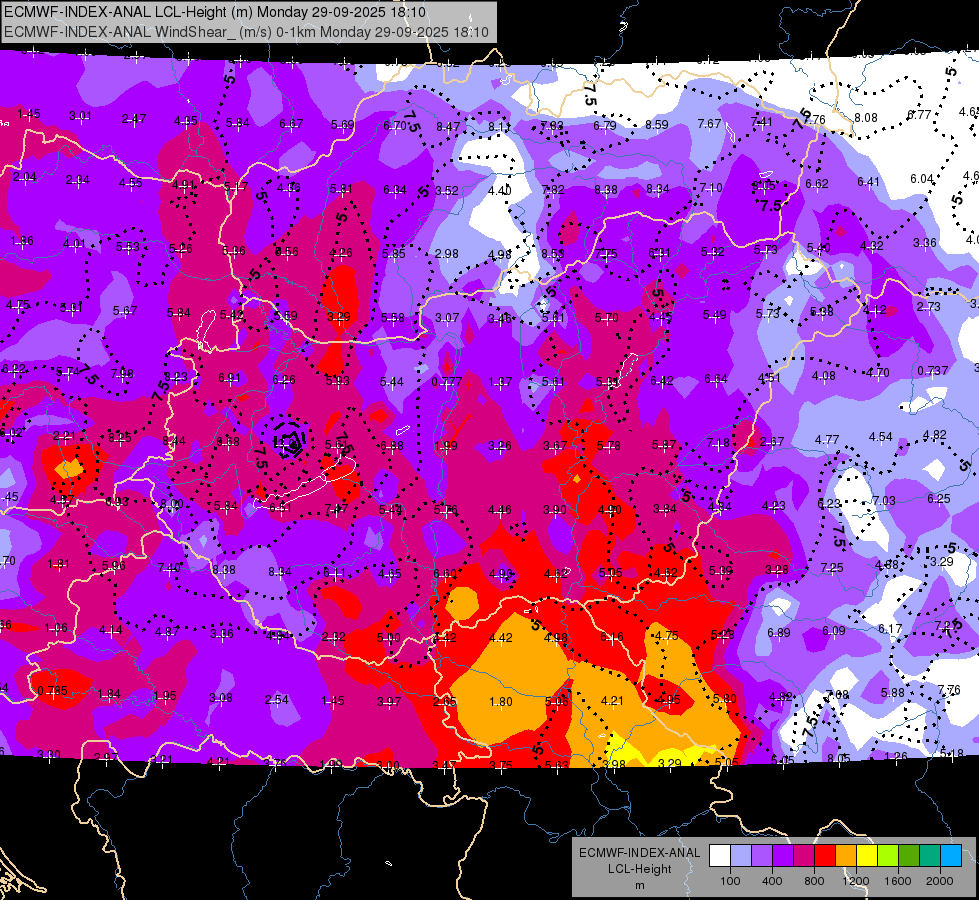Click the grid value '1.26'
Viewport: 979px width, 900px height.
point(895,756)
